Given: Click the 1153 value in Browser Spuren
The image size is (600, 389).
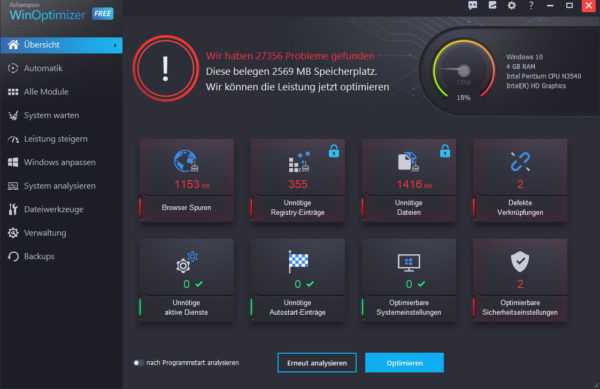Looking at the screenshot, I should pos(187,185).
